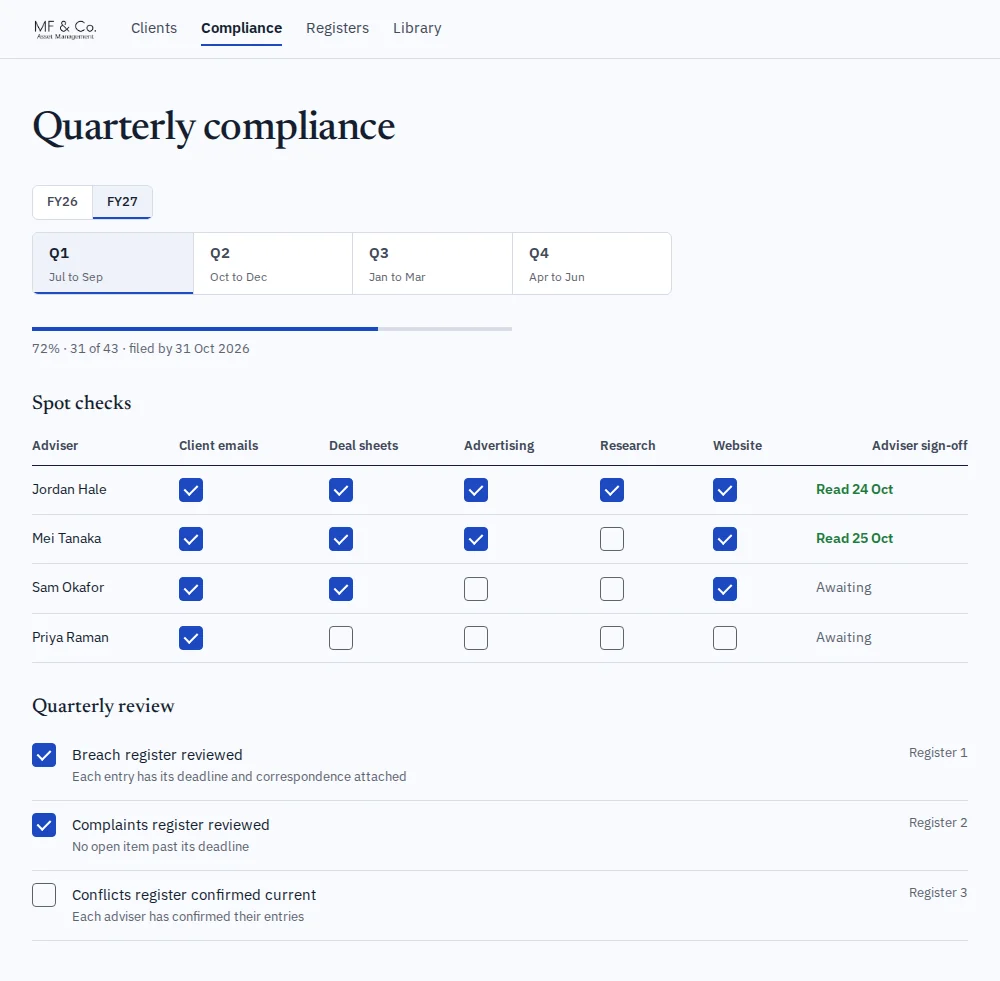Viewport: 1000px width, 981px height.
Task: Uncheck Sam Okafor Client emails checkbox
Action: point(191,589)
